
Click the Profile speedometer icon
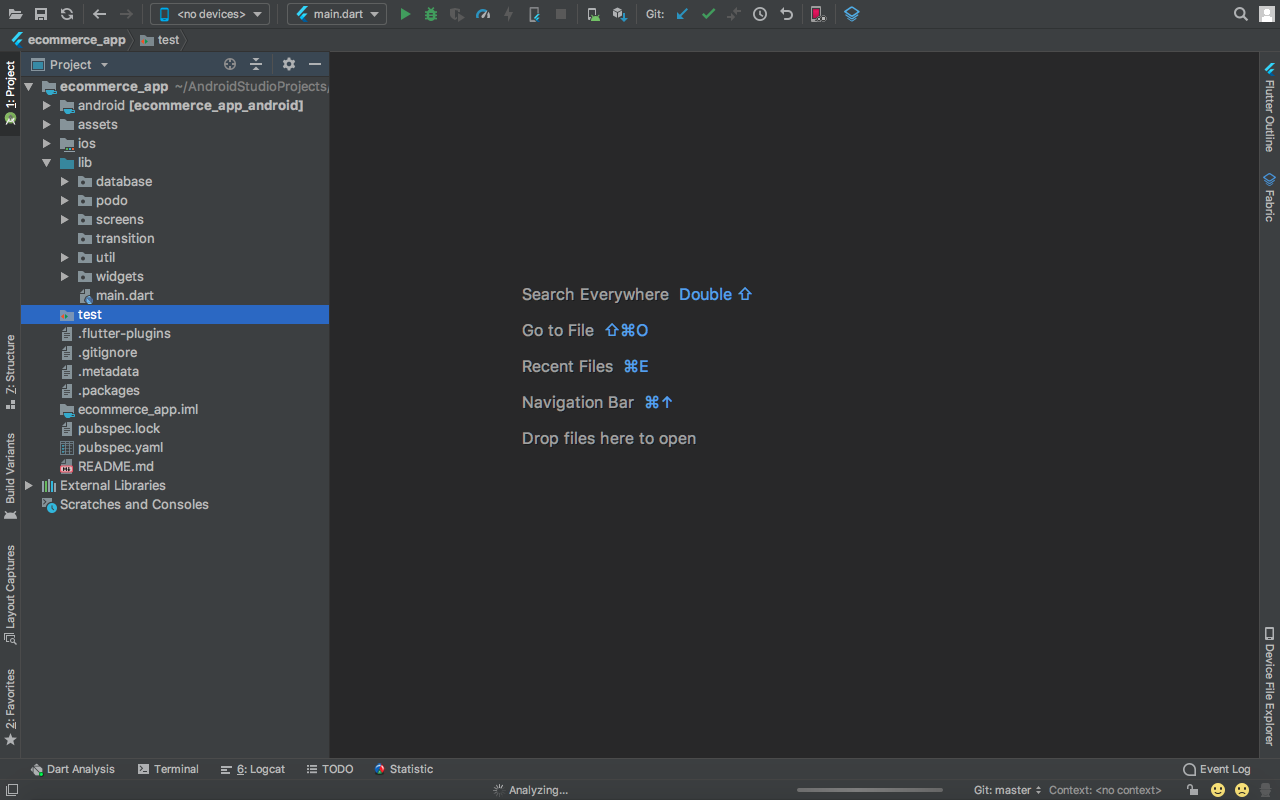[x=483, y=14]
